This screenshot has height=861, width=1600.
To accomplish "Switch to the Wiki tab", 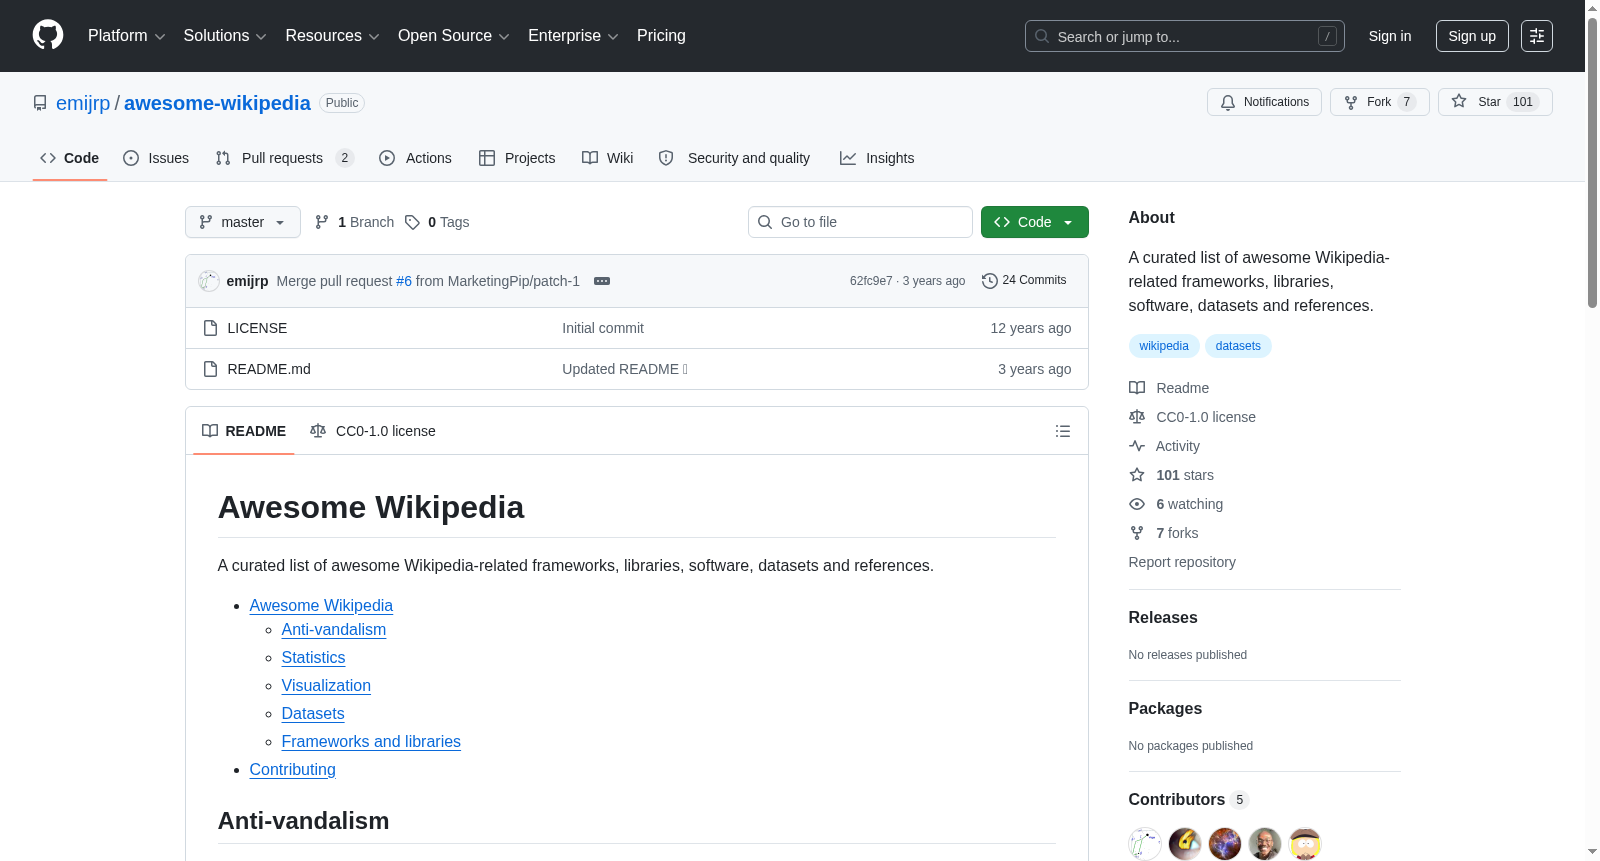I will [608, 158].
